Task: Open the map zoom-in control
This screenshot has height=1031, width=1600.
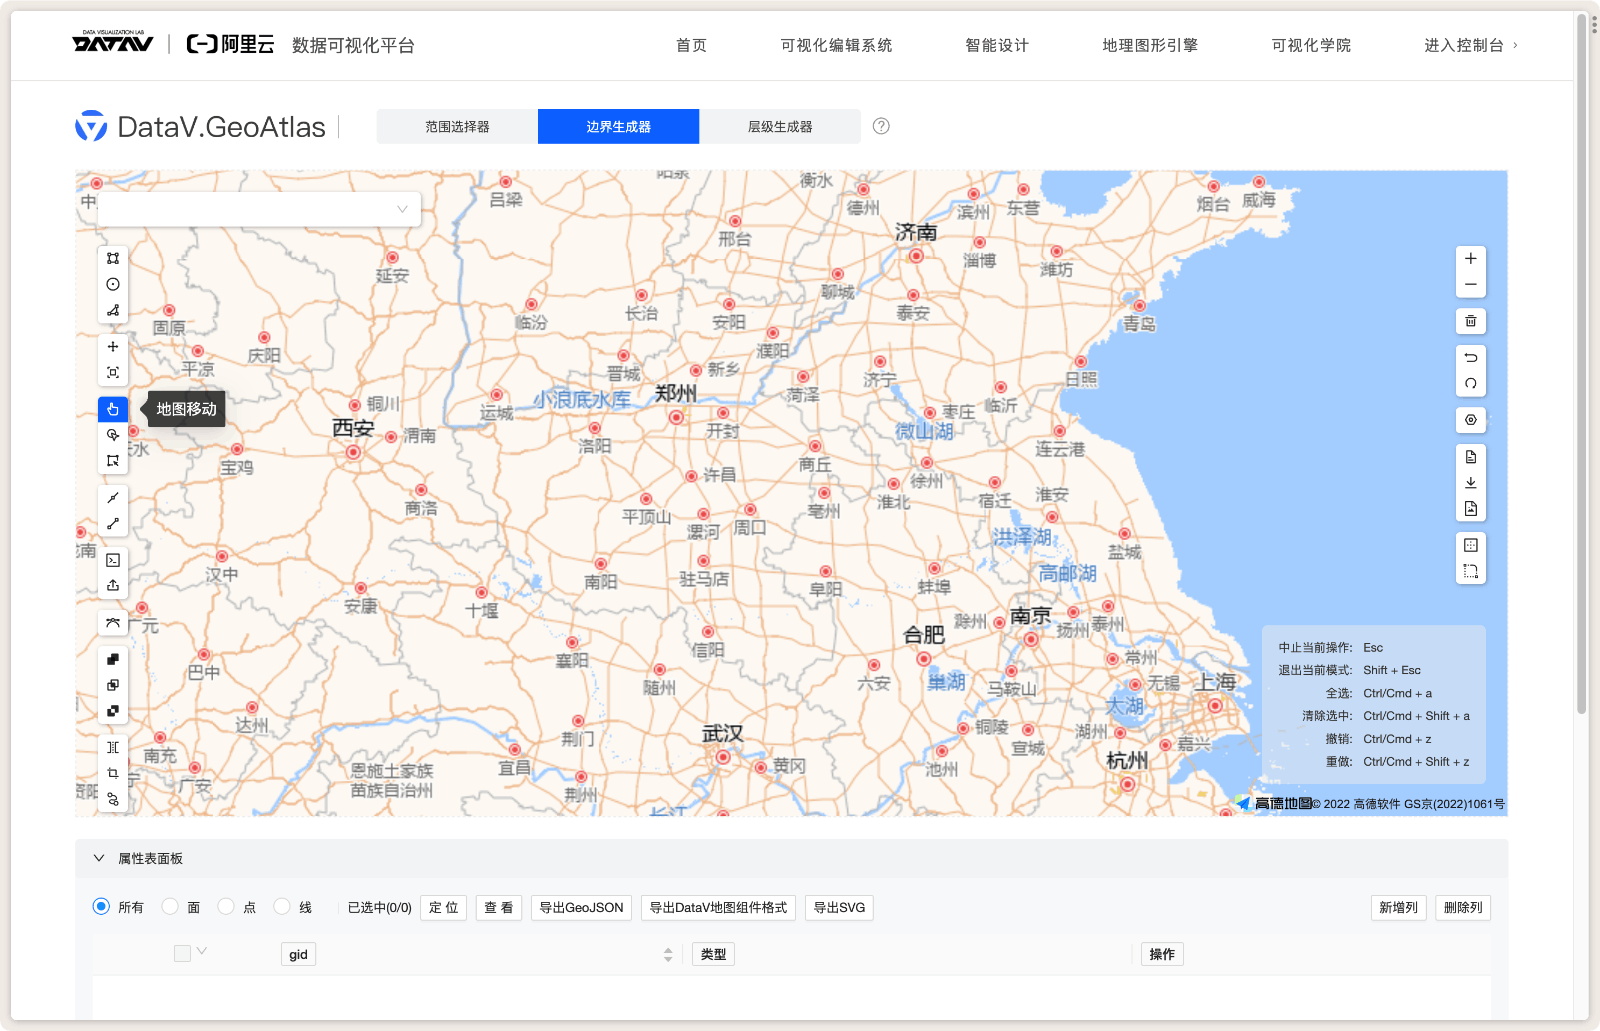Action: click(1470, 257)
